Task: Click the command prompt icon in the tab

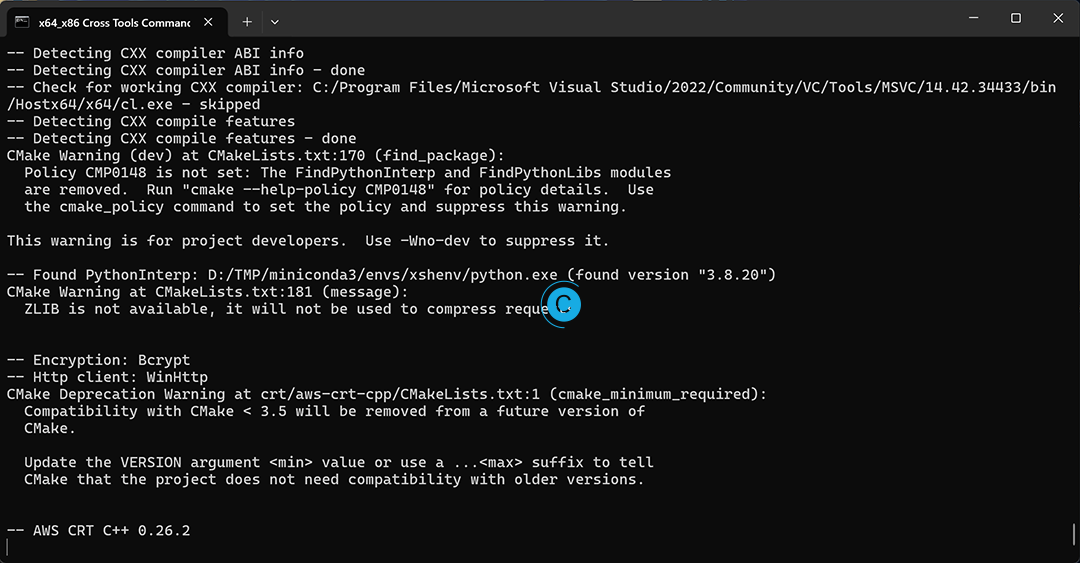Action: coord(22,20)
